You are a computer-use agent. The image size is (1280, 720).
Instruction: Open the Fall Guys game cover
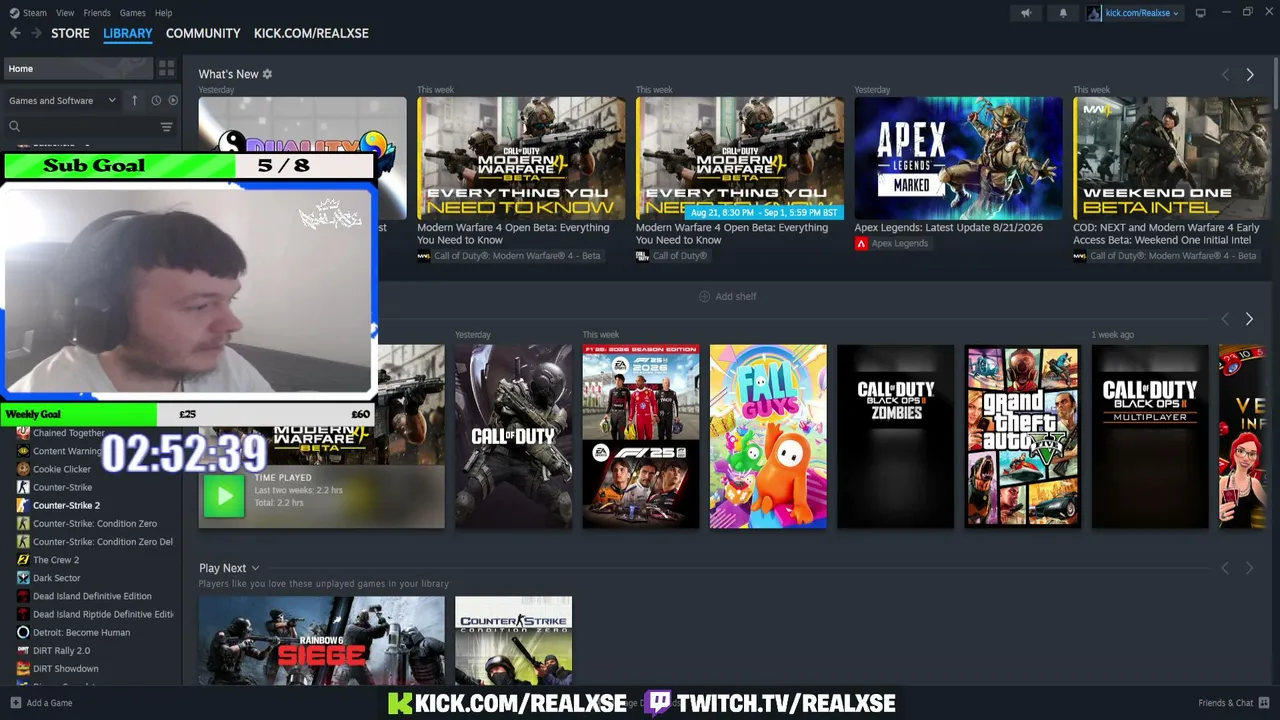click(768, 436)
